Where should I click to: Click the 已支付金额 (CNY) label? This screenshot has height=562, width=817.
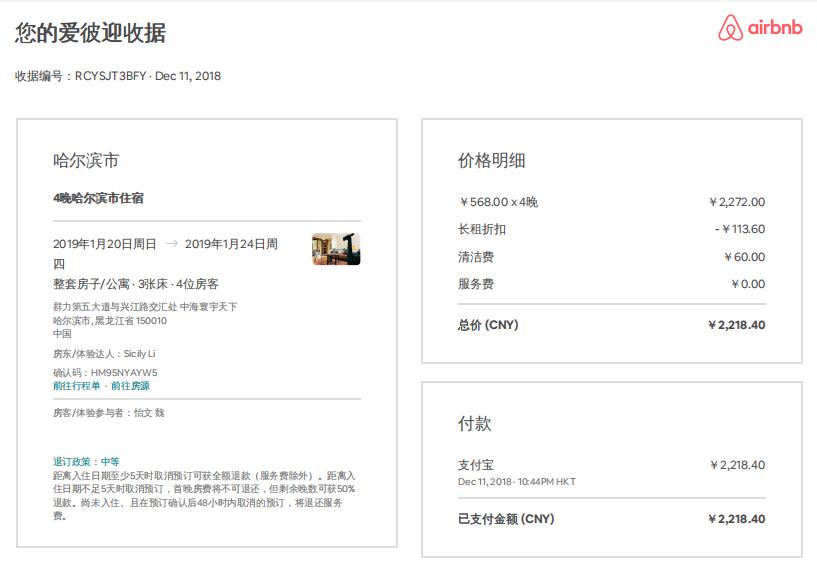coord(506,519)
